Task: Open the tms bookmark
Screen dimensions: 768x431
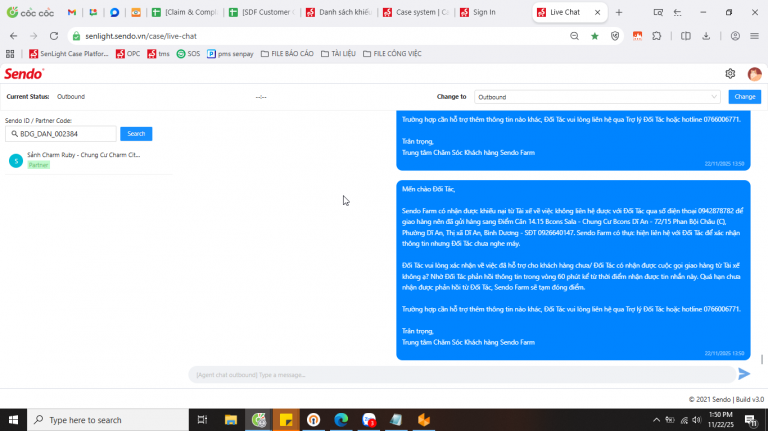Action: click(158, 54)
